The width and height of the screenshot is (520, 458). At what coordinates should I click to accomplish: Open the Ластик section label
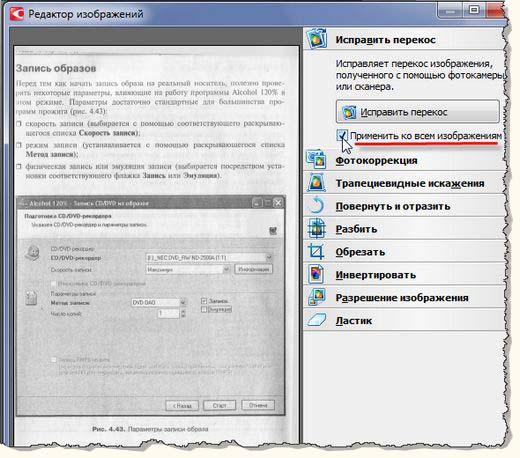353,321
